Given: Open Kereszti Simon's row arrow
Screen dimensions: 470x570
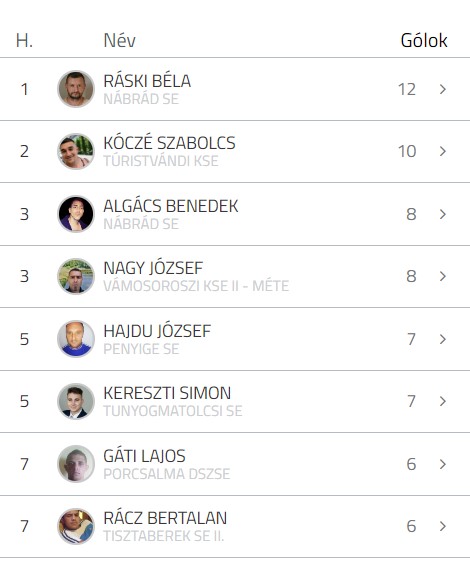Looking at the screenshot, I should [442, 401].
